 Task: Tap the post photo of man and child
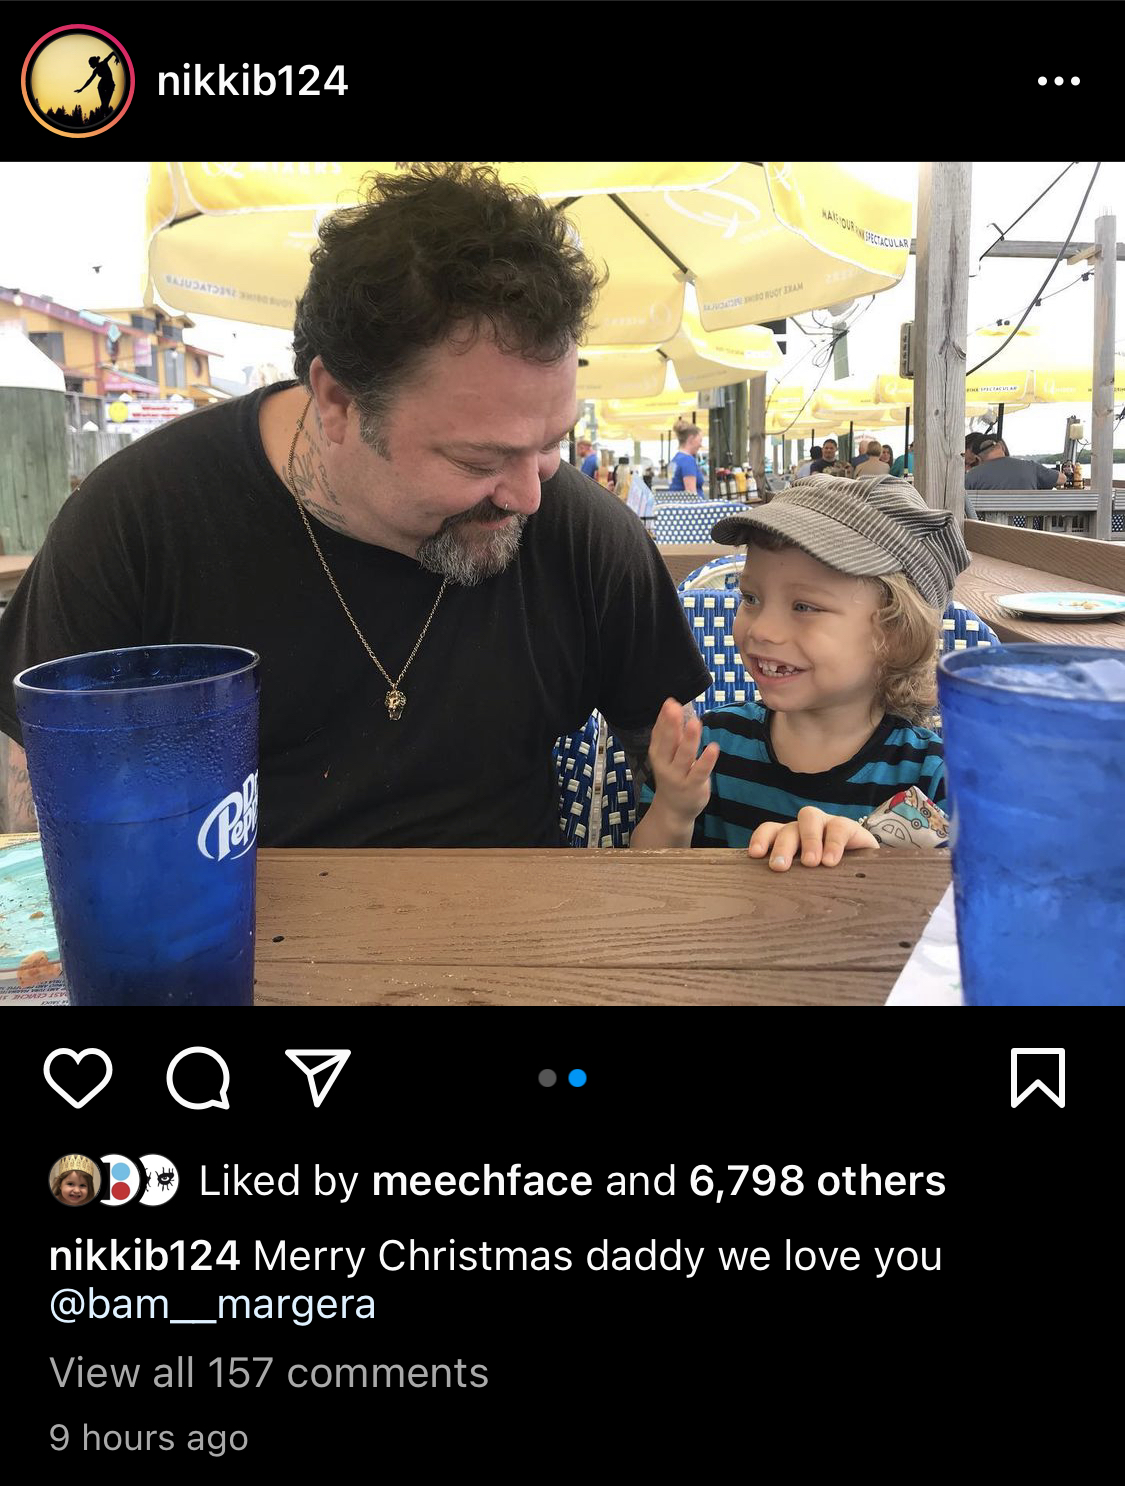[x=562, y=583]
